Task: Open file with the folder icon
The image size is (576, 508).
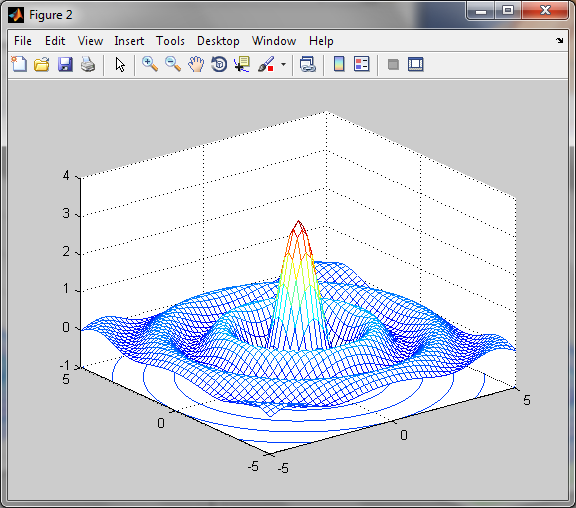Action: (x=42, y=64)
